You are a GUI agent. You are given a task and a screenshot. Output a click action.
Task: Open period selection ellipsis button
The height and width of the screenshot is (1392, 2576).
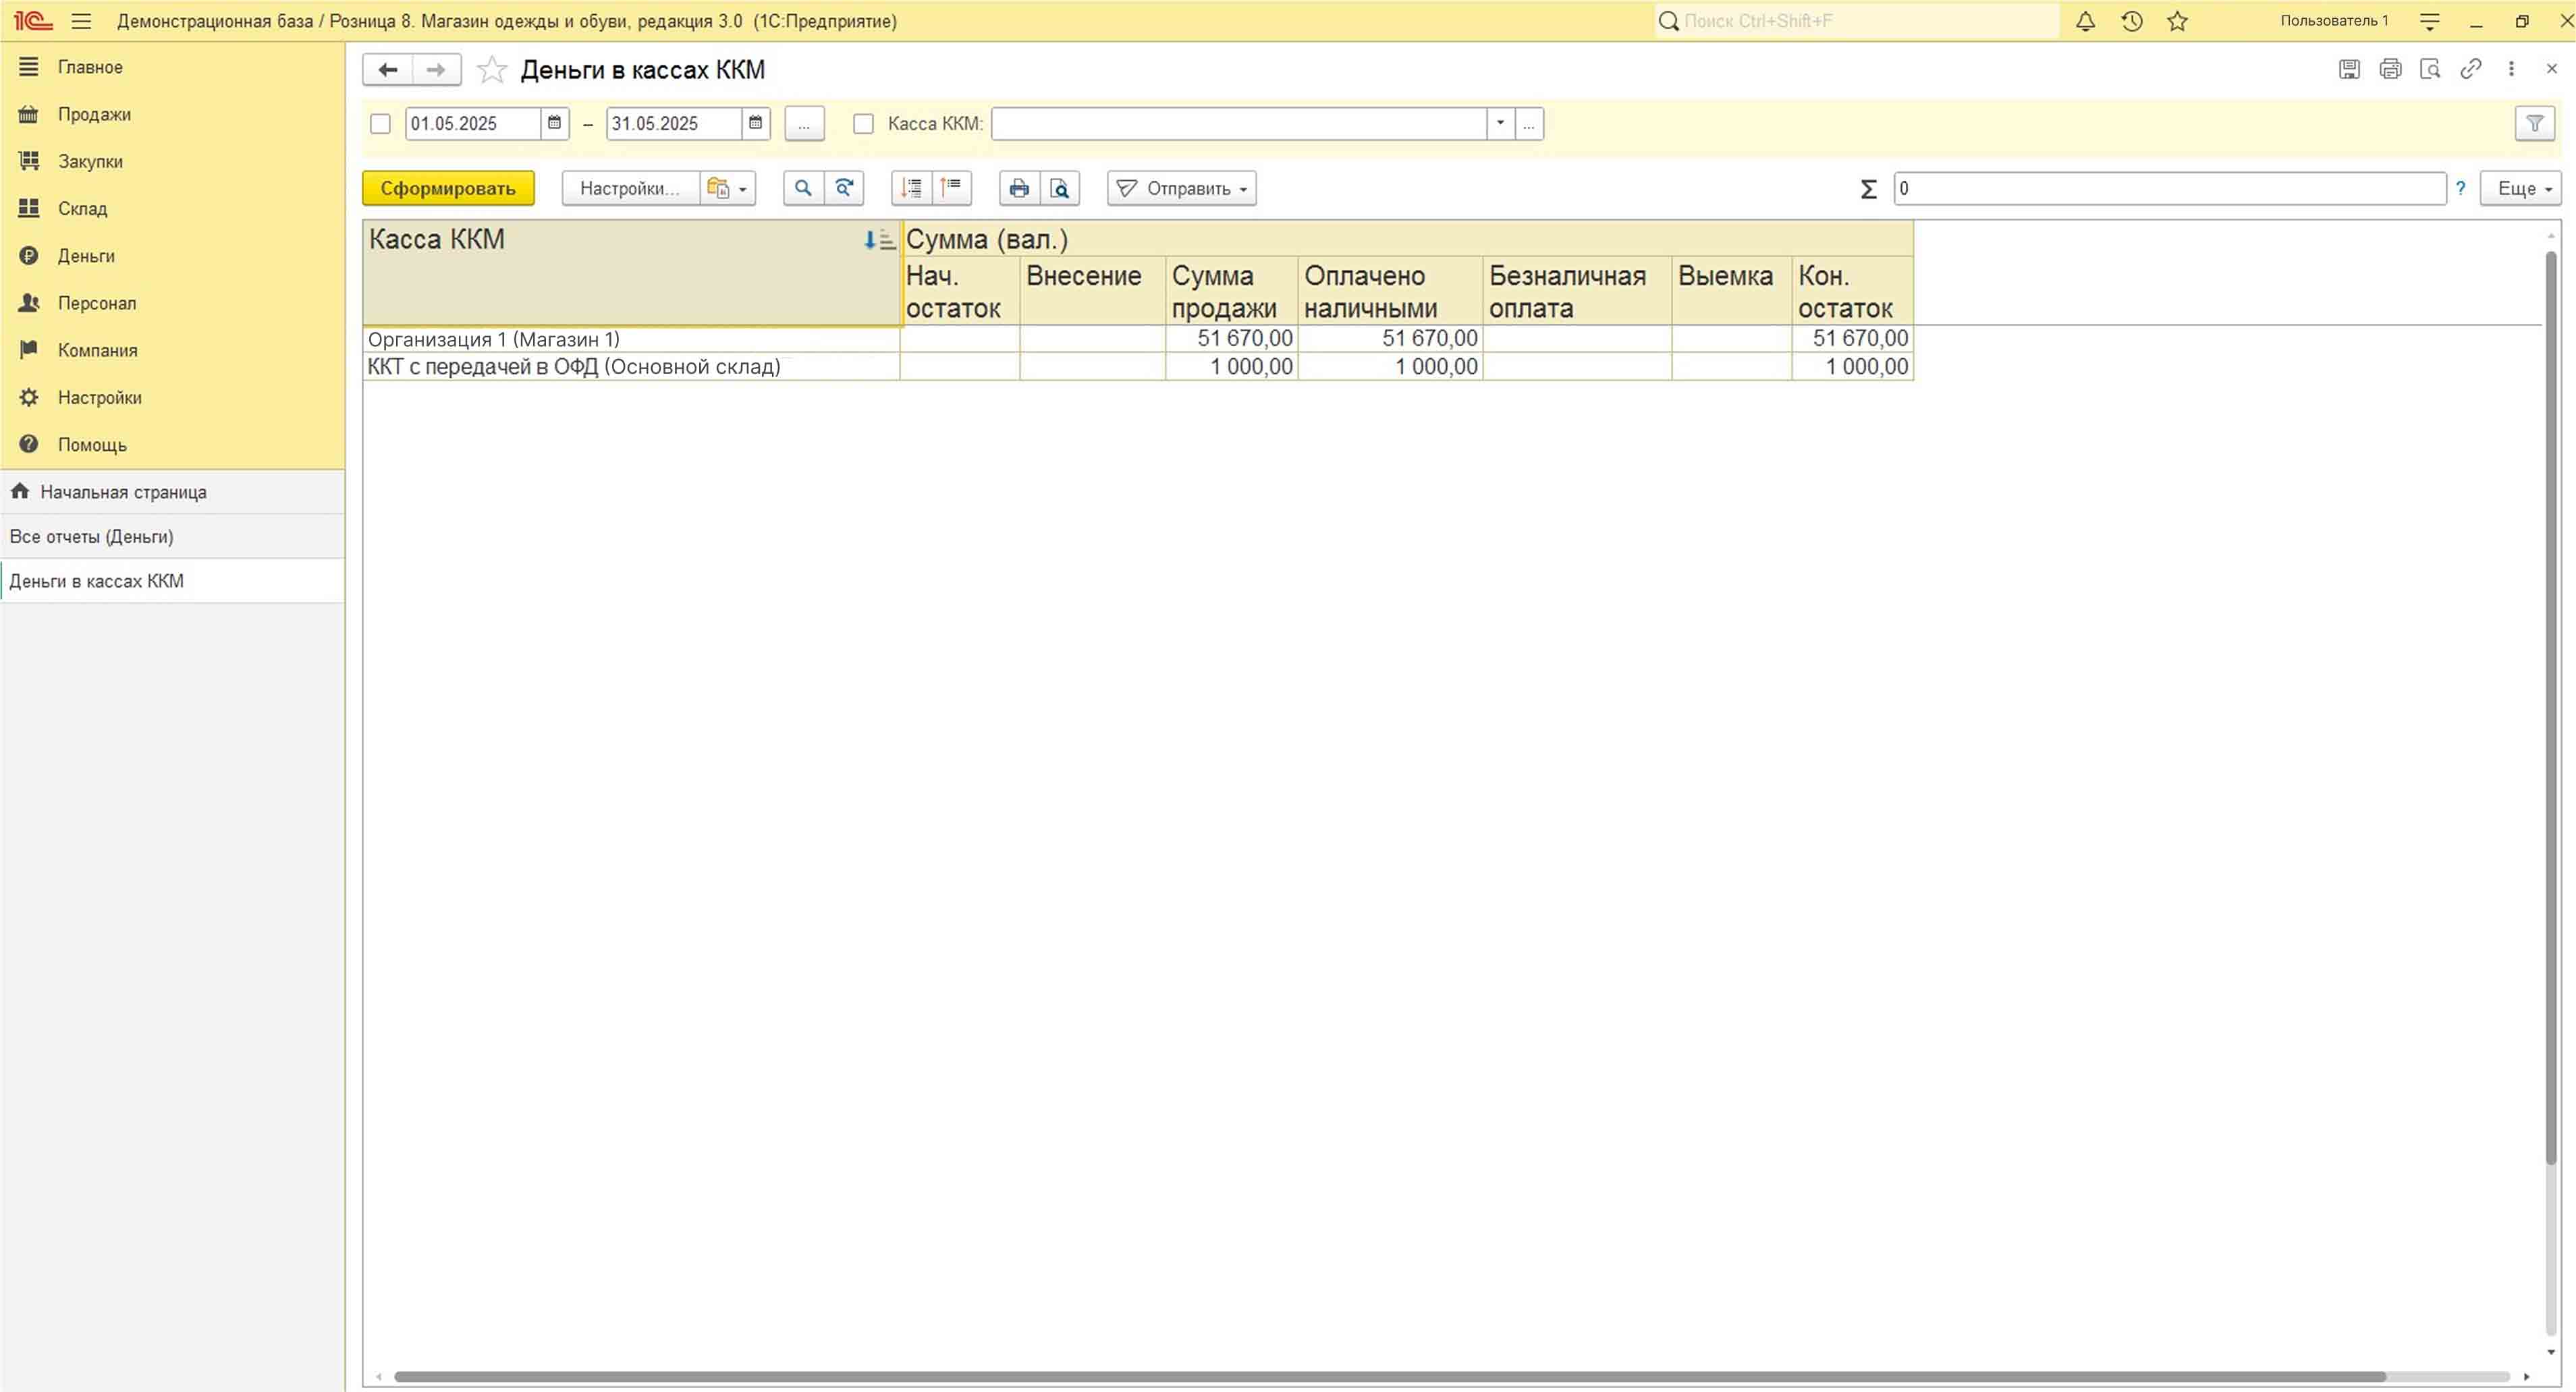pyautogui.click(x=804, y=124)
